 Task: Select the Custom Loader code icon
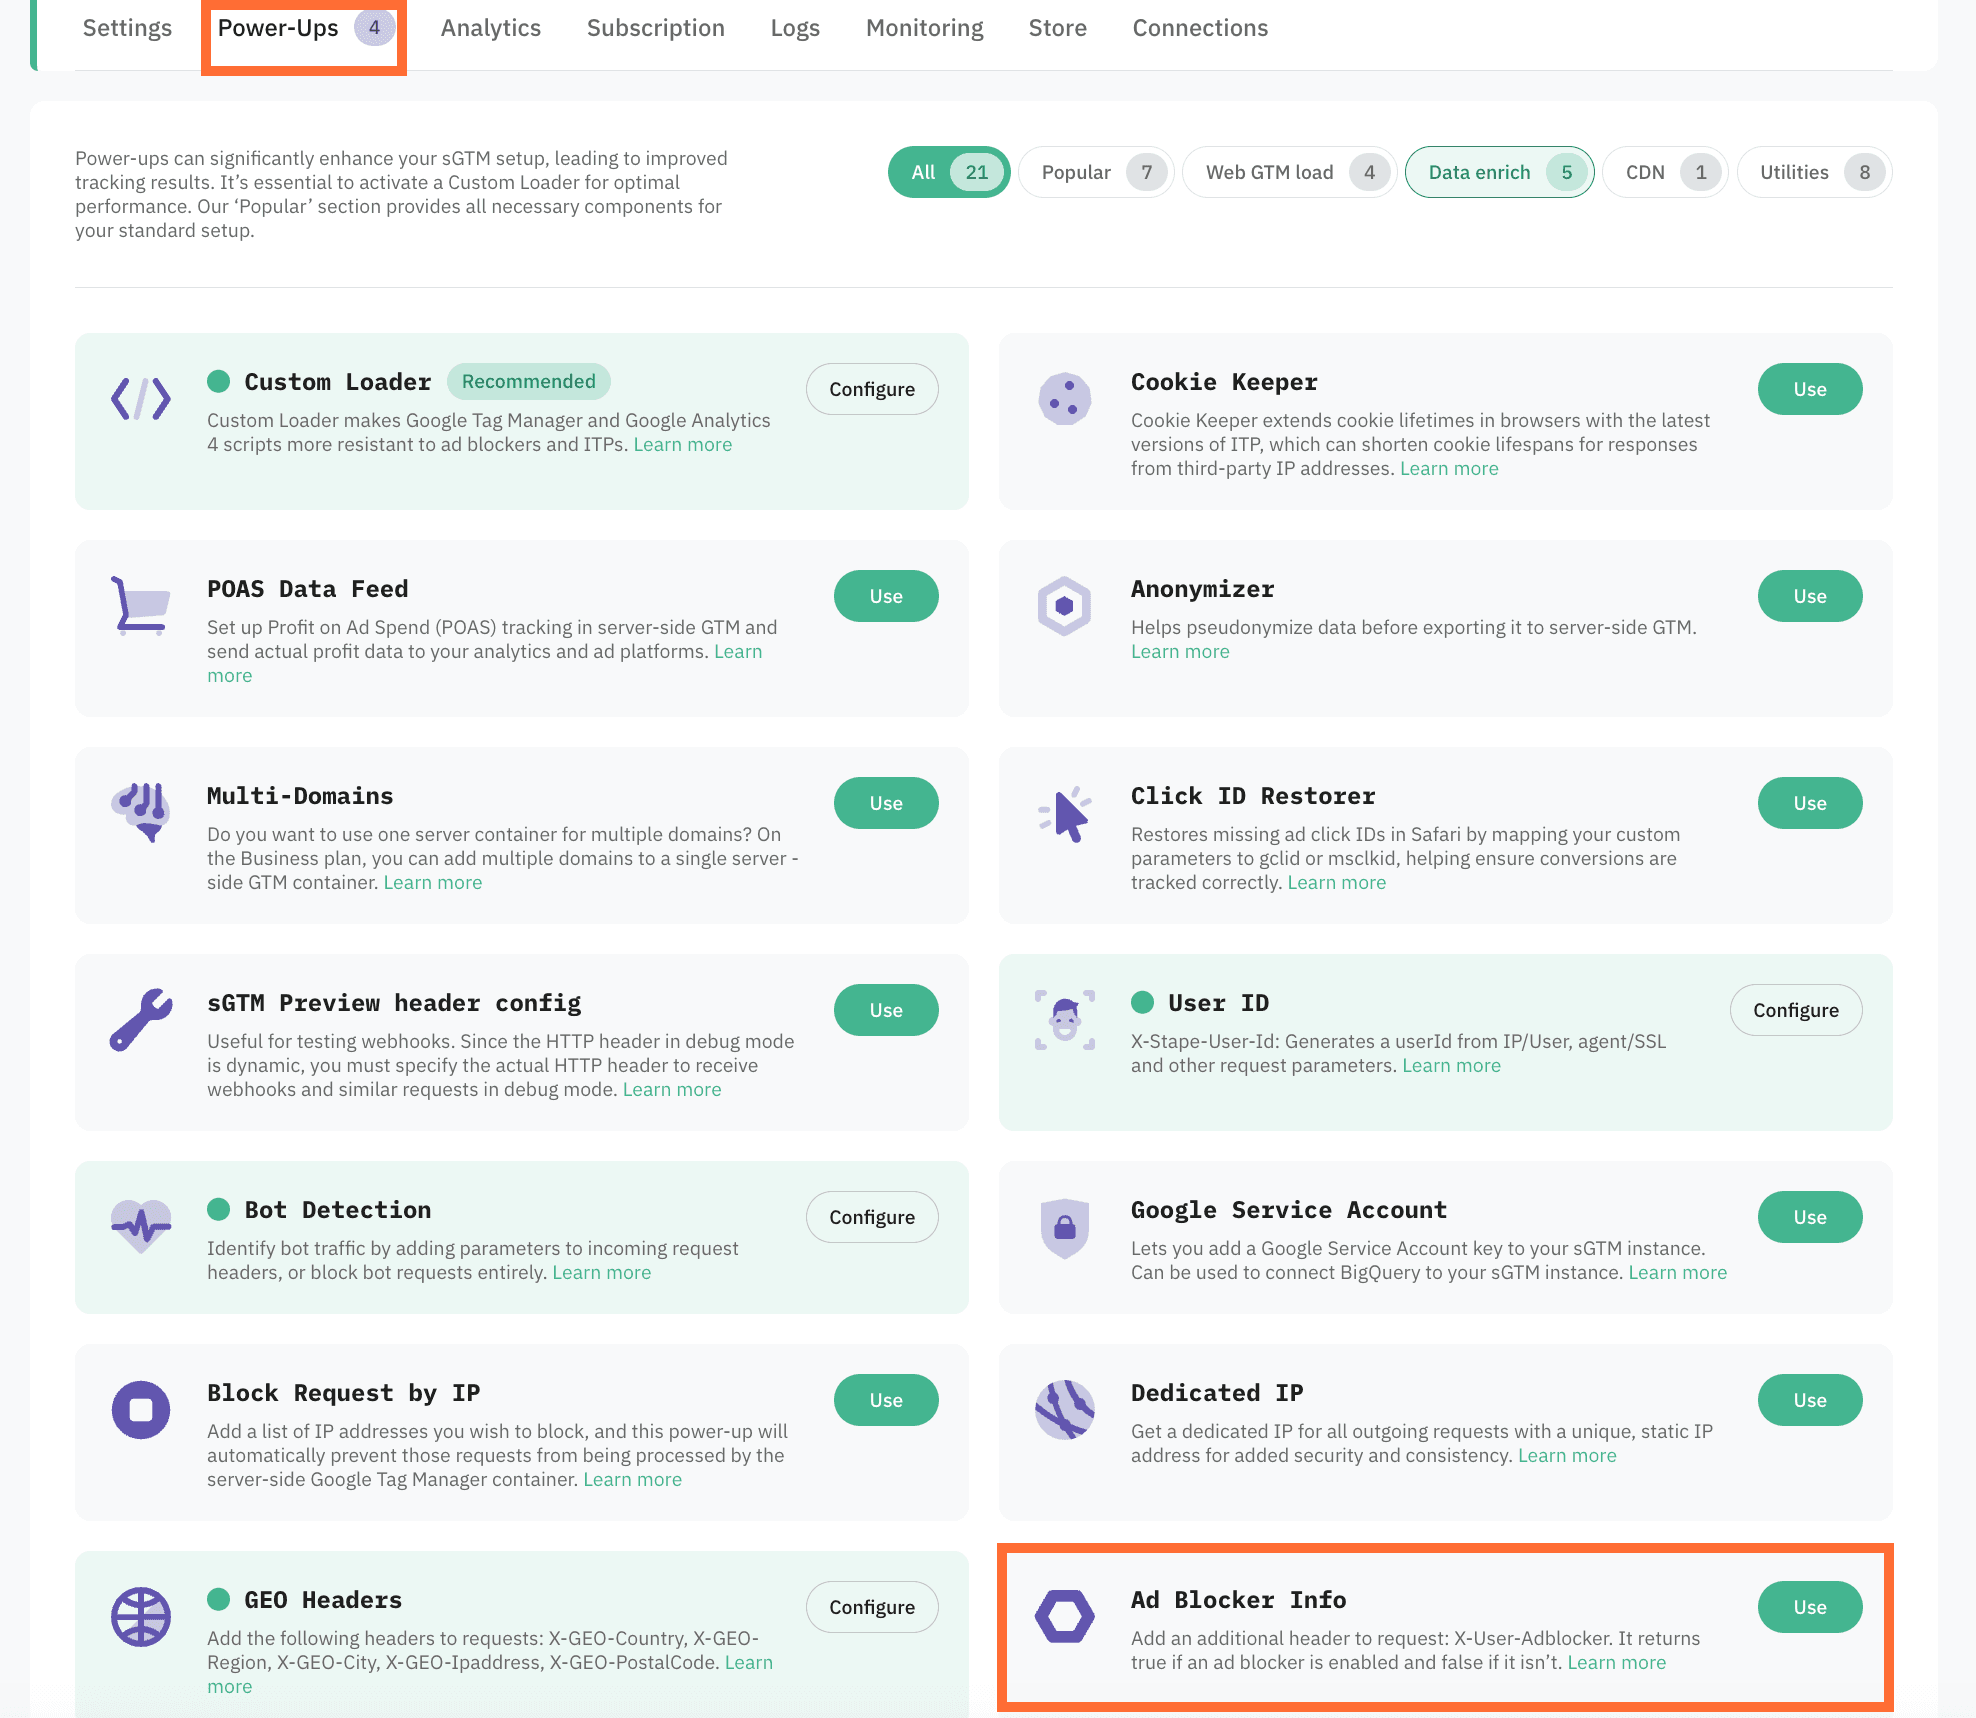click(x=141, y=399)
